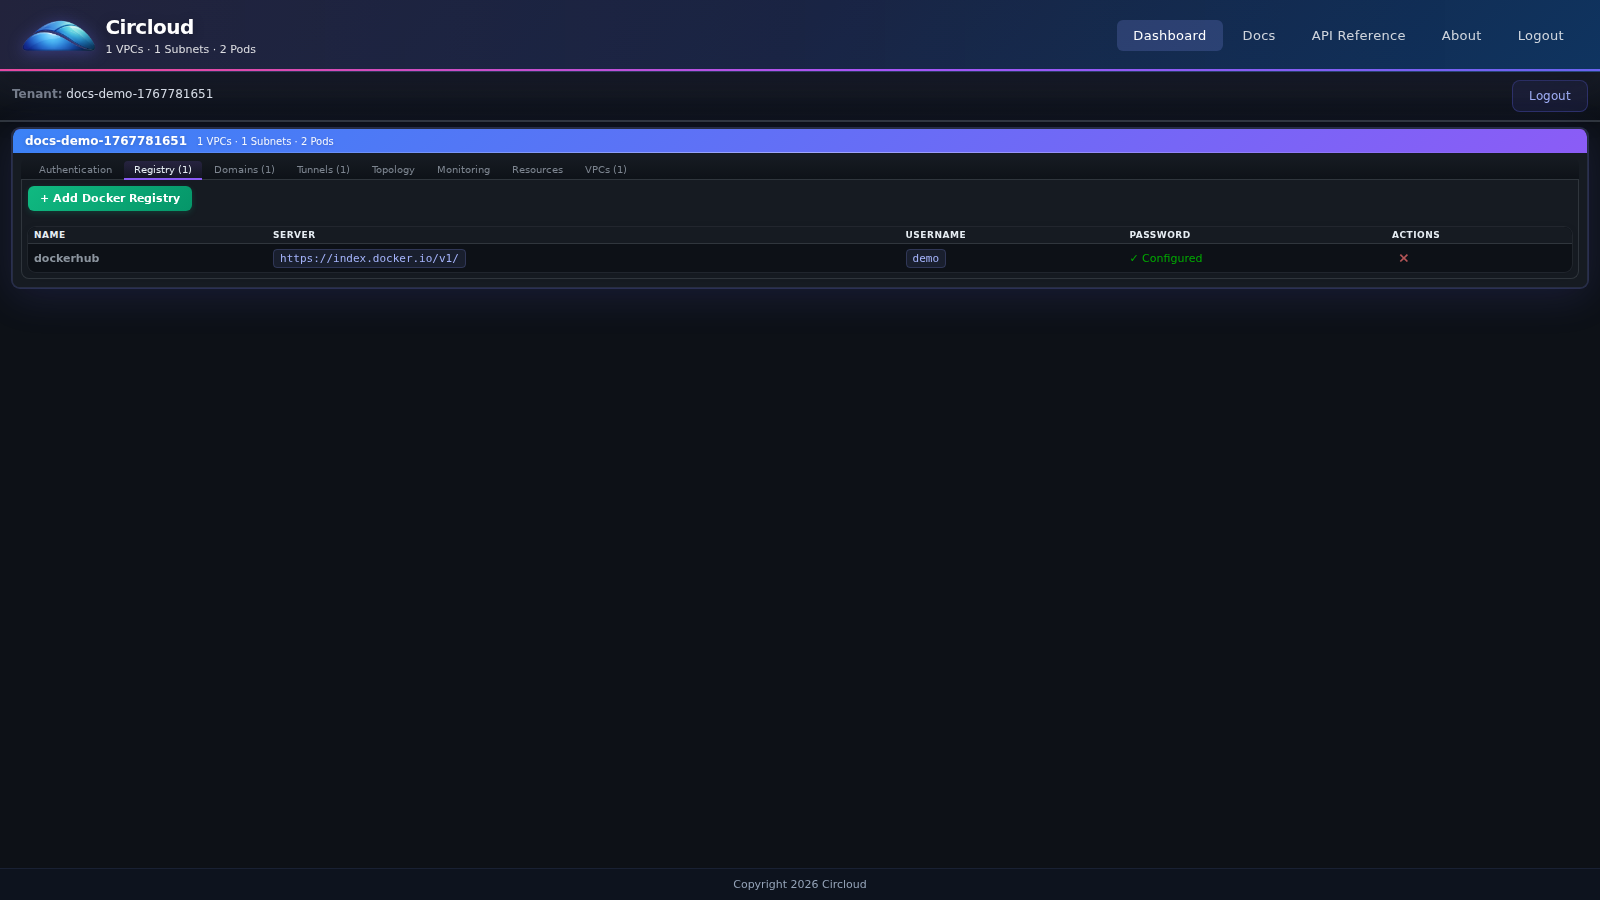Open the VPCs (1) tab
This screenshot has height=900, width=1600.
click(605, 169)
